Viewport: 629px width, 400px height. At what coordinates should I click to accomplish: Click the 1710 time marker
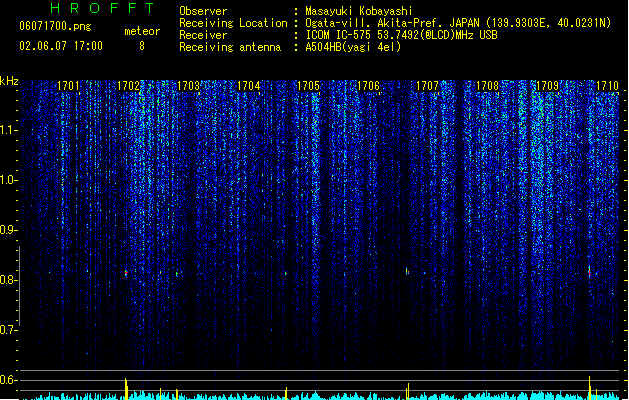(607, 86)
